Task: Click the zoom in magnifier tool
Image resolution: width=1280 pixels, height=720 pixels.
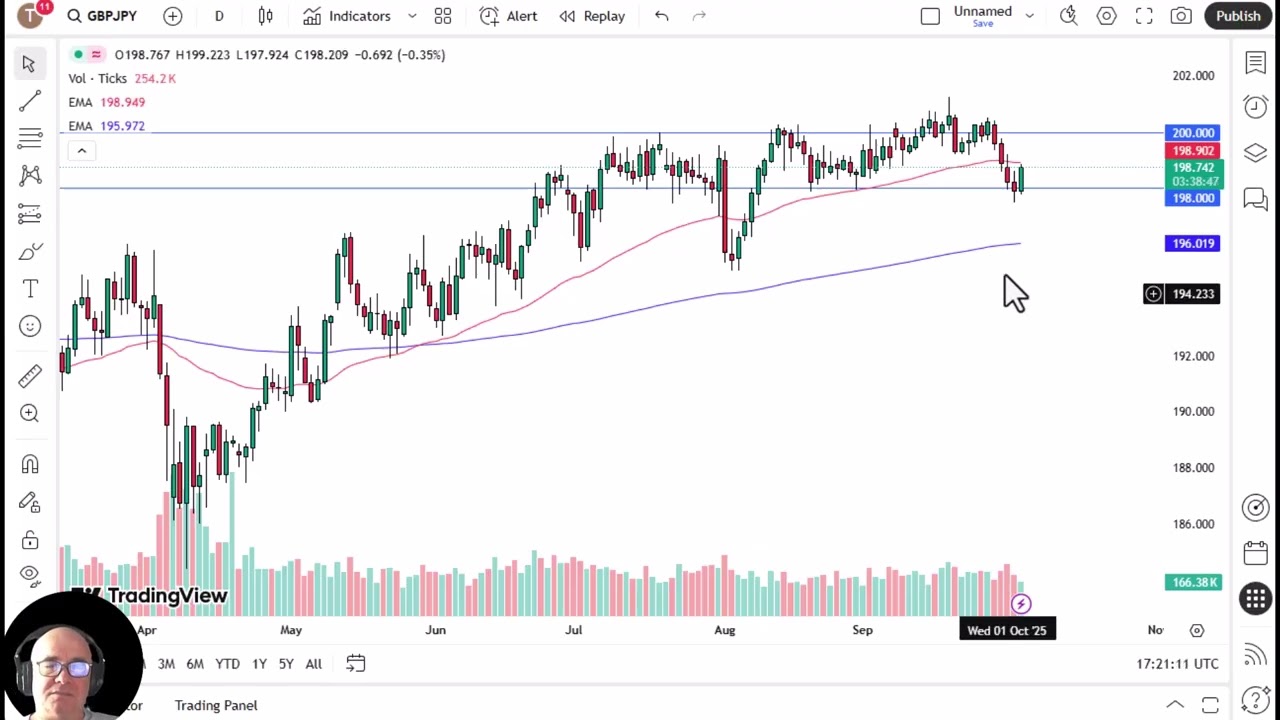Action: point(30,413)
